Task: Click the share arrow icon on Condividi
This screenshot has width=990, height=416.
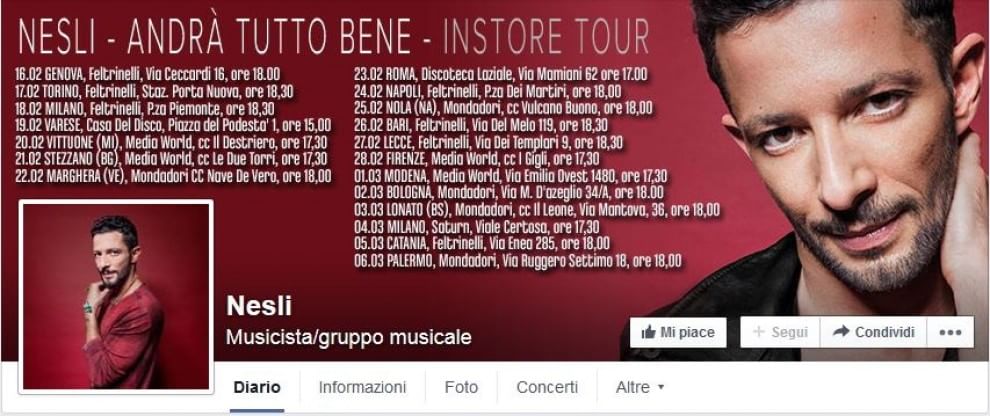Action: [840, 331]
